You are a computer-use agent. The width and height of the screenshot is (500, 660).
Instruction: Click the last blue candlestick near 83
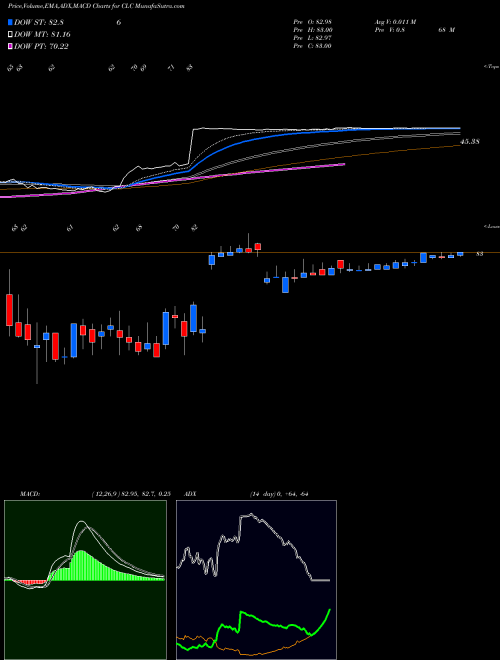coord(460,254)
